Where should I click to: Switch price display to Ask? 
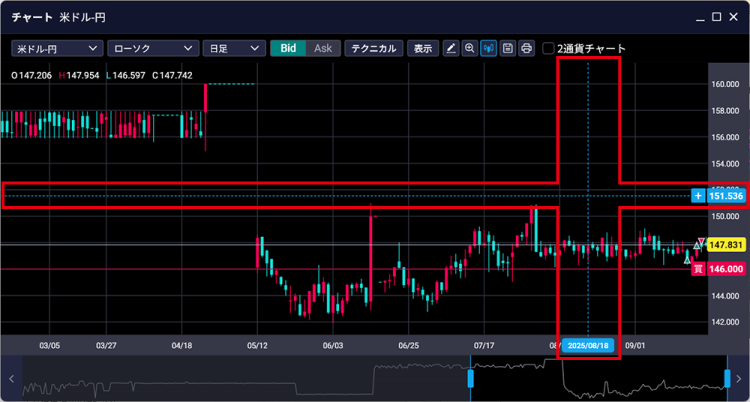pyautogui.click(x=322, y=48)
